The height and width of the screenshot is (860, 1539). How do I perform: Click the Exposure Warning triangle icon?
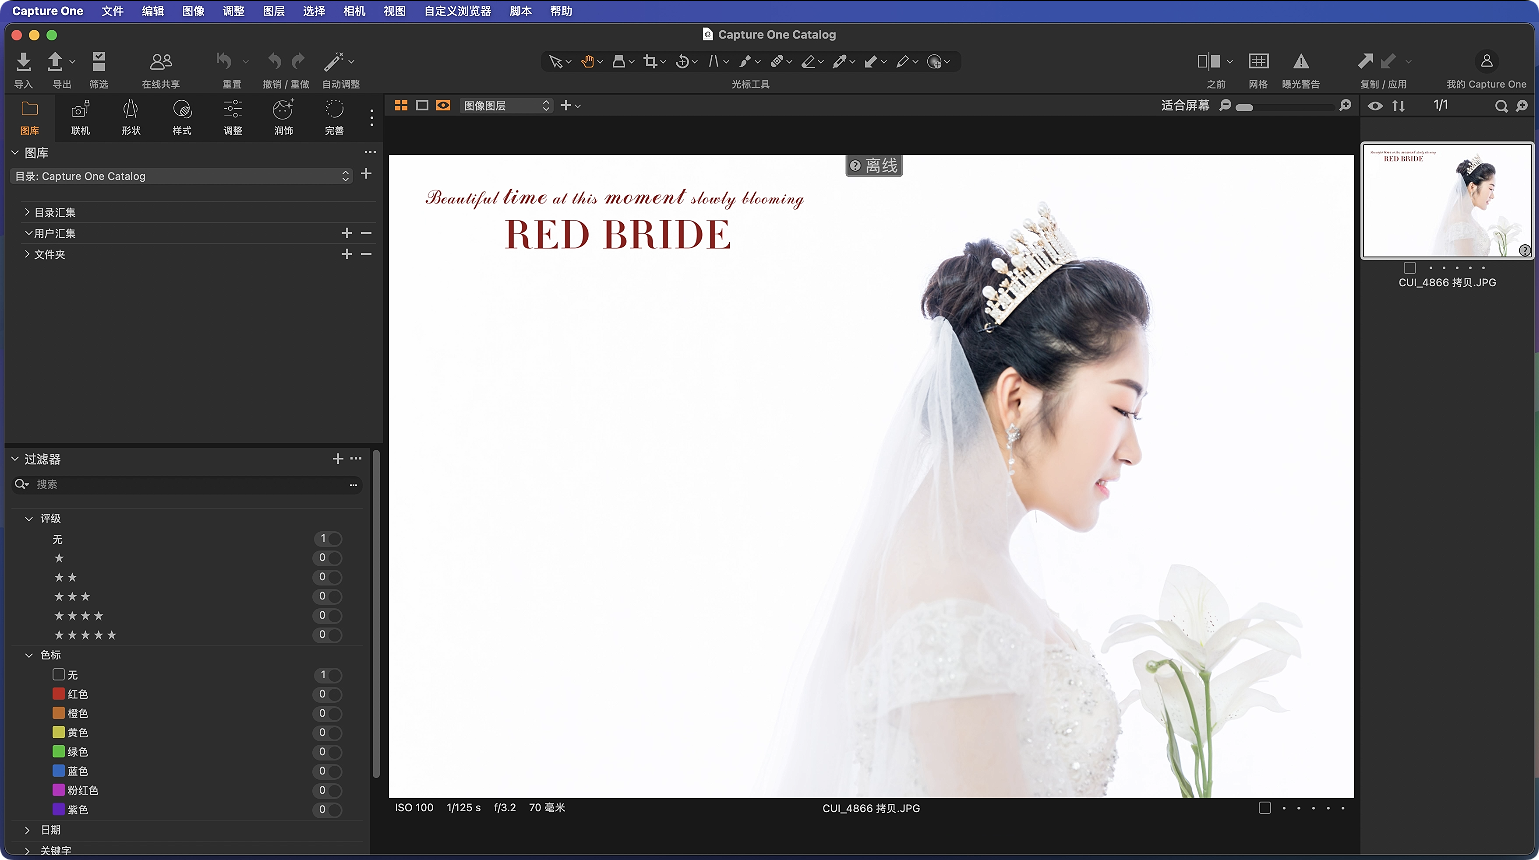click(1300, 62)
